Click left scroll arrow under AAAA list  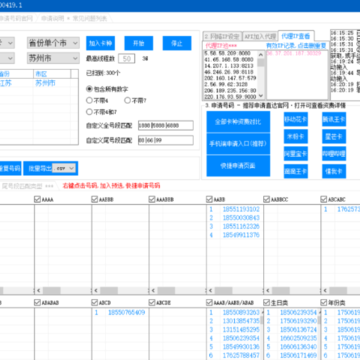pos(38,290)
